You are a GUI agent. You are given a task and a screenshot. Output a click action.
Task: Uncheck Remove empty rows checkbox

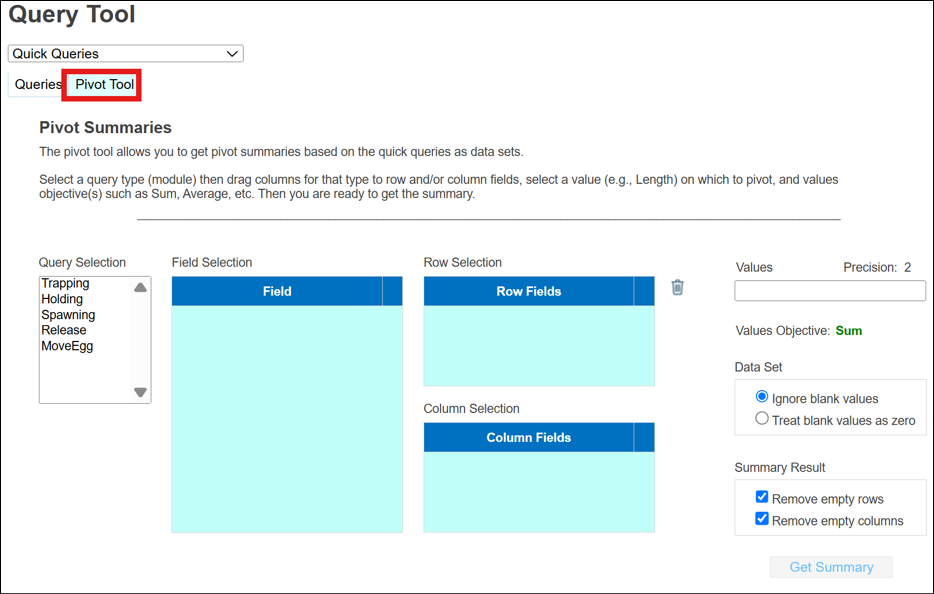coord(762,497)
